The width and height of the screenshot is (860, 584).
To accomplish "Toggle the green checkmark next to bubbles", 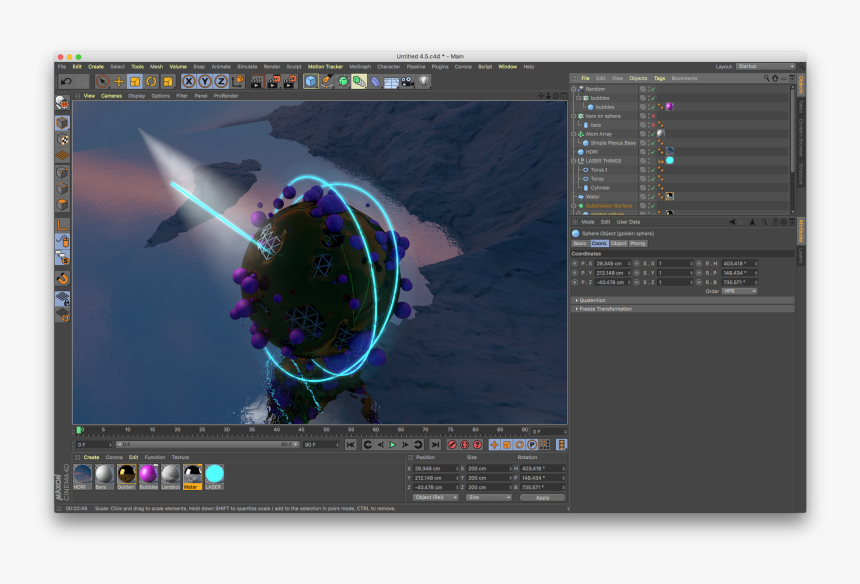I will point(652,98).
